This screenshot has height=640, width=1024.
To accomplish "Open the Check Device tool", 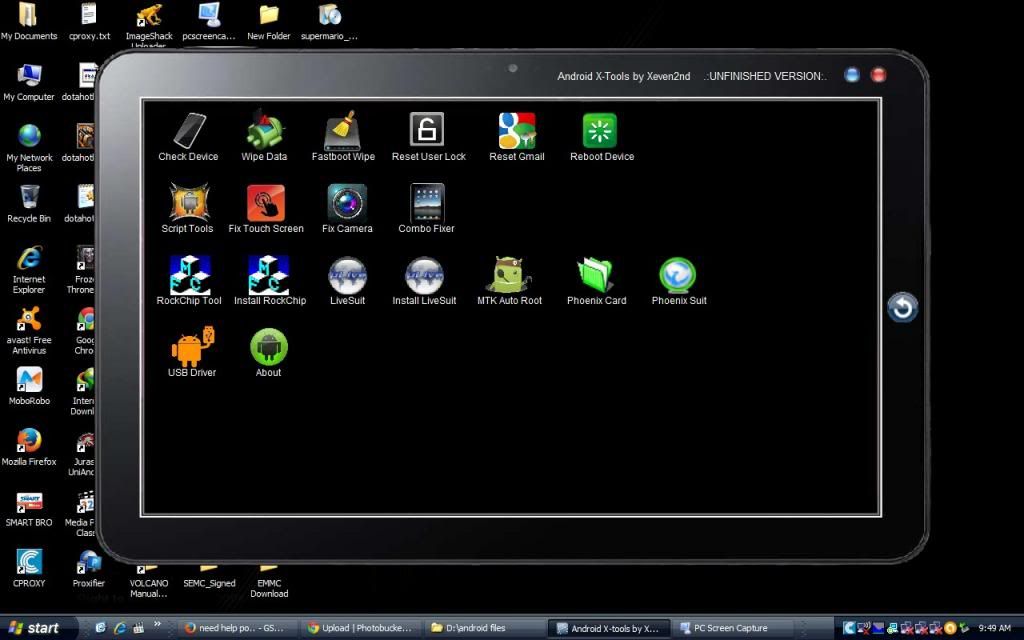I will tap(188, 132).
